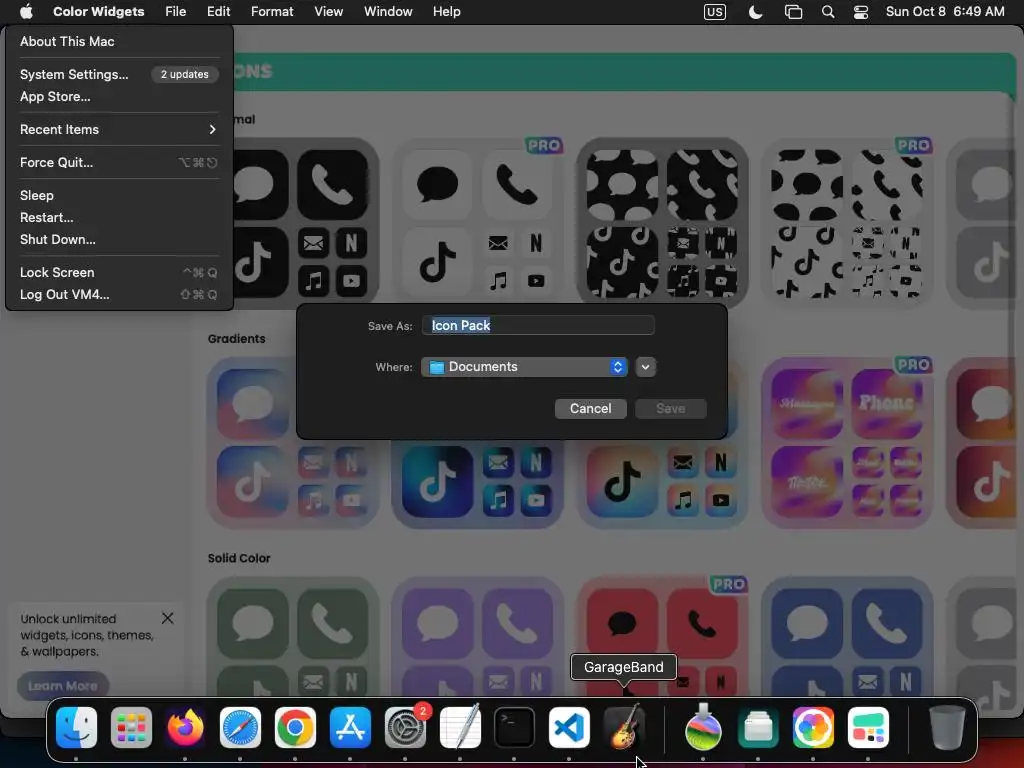The image size is (1024, 768).
Task: Click the Color Widgets dock icon
Action: [868, 728]
